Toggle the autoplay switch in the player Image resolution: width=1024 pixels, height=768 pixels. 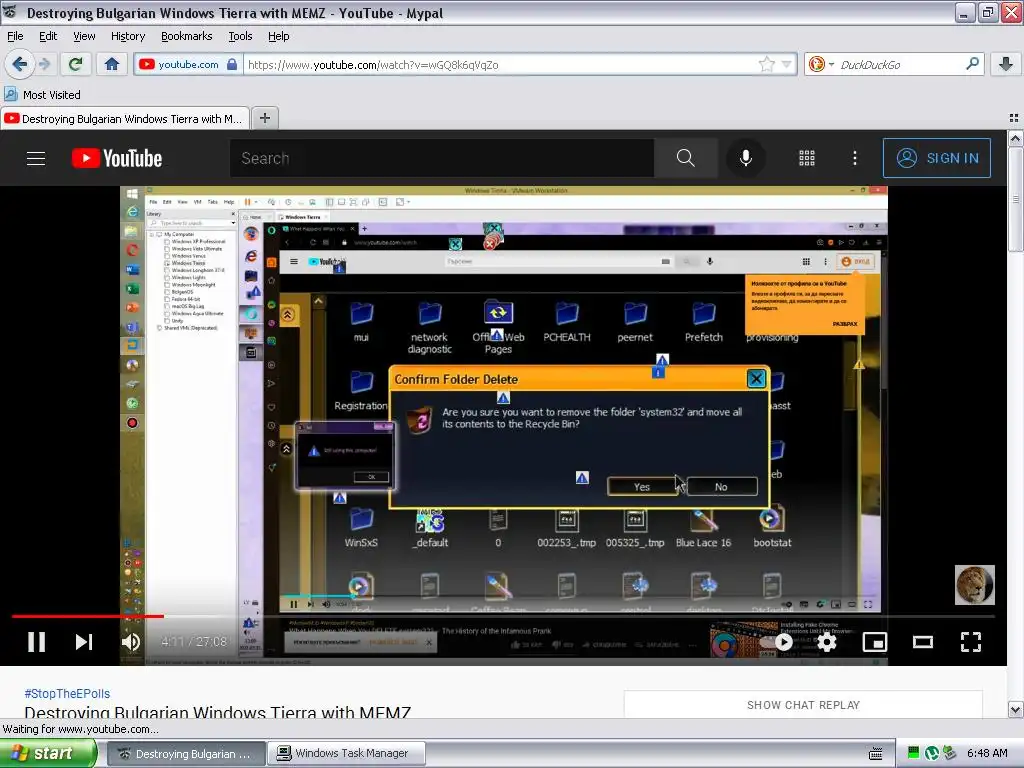[x=776, y=642]
